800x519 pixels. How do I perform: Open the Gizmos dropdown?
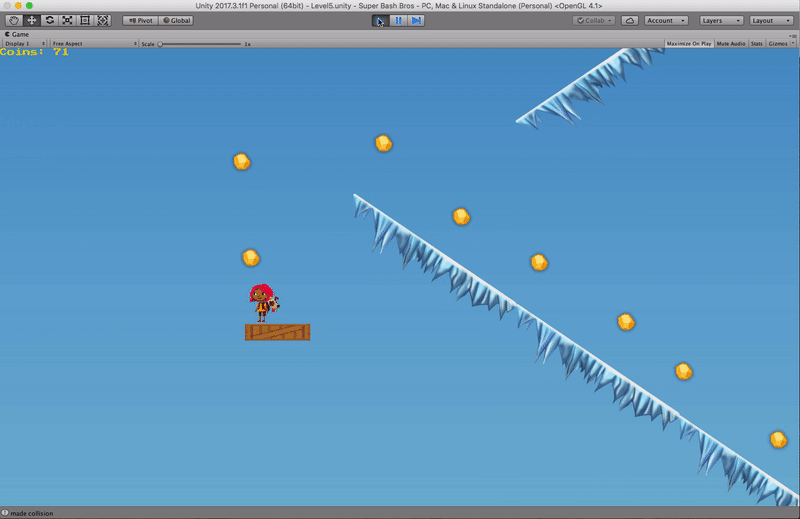click(781, 44)
